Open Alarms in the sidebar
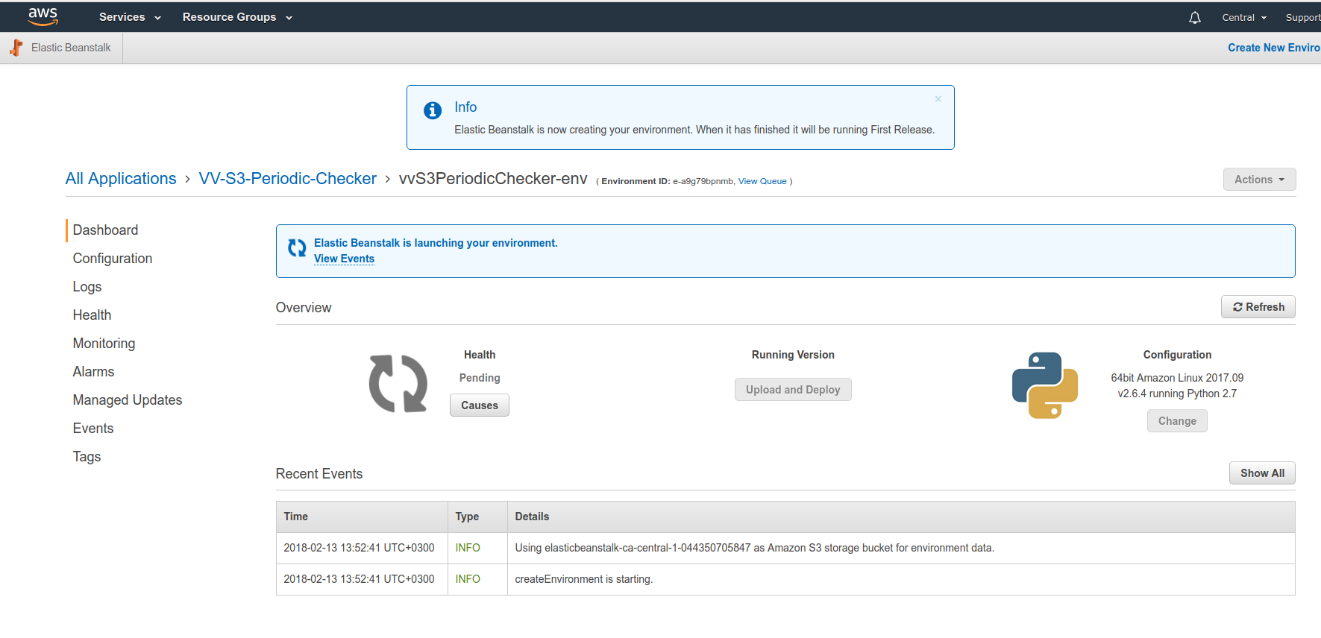This screenshot has width=1321, height=638. click(x=94, y=371)
